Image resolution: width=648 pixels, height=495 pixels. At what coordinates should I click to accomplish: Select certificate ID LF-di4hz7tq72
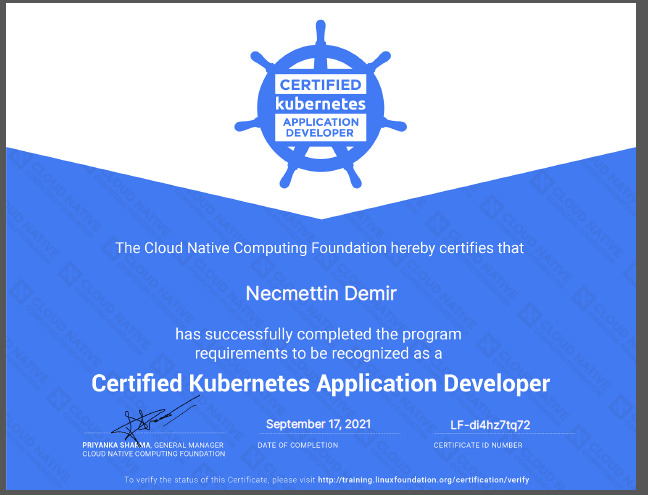tap(490, 425)
